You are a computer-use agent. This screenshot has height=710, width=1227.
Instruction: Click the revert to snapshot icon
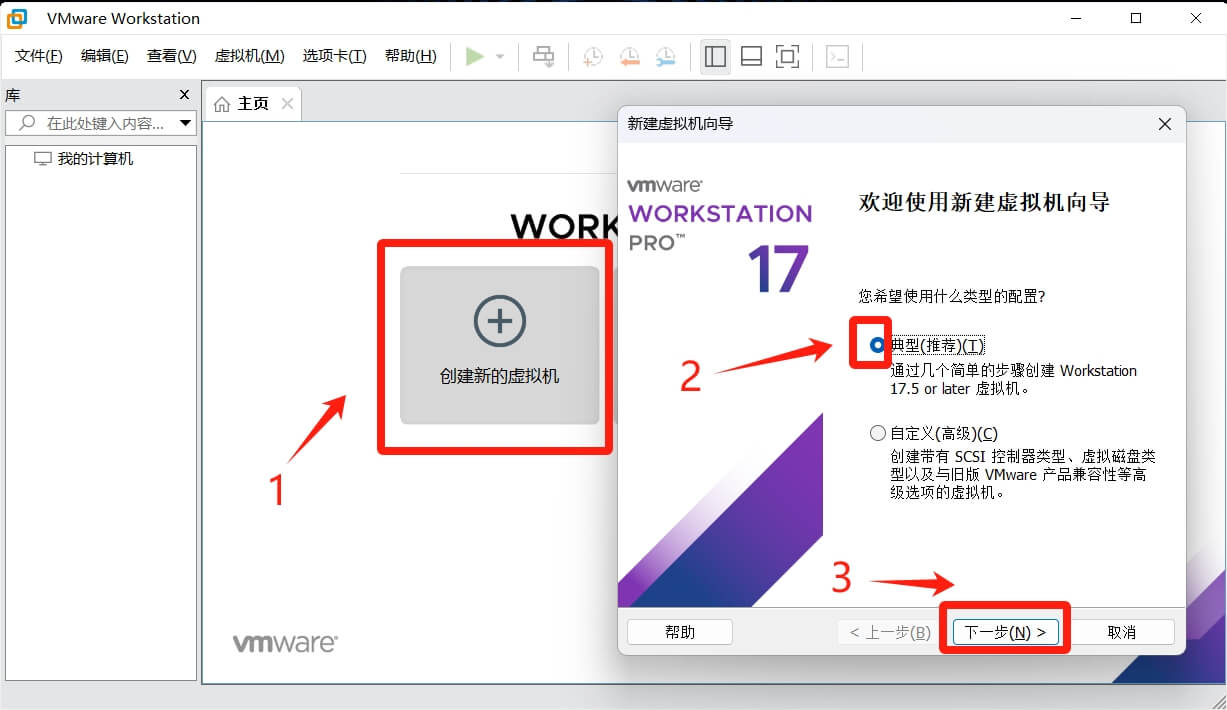tap(629, 57)
